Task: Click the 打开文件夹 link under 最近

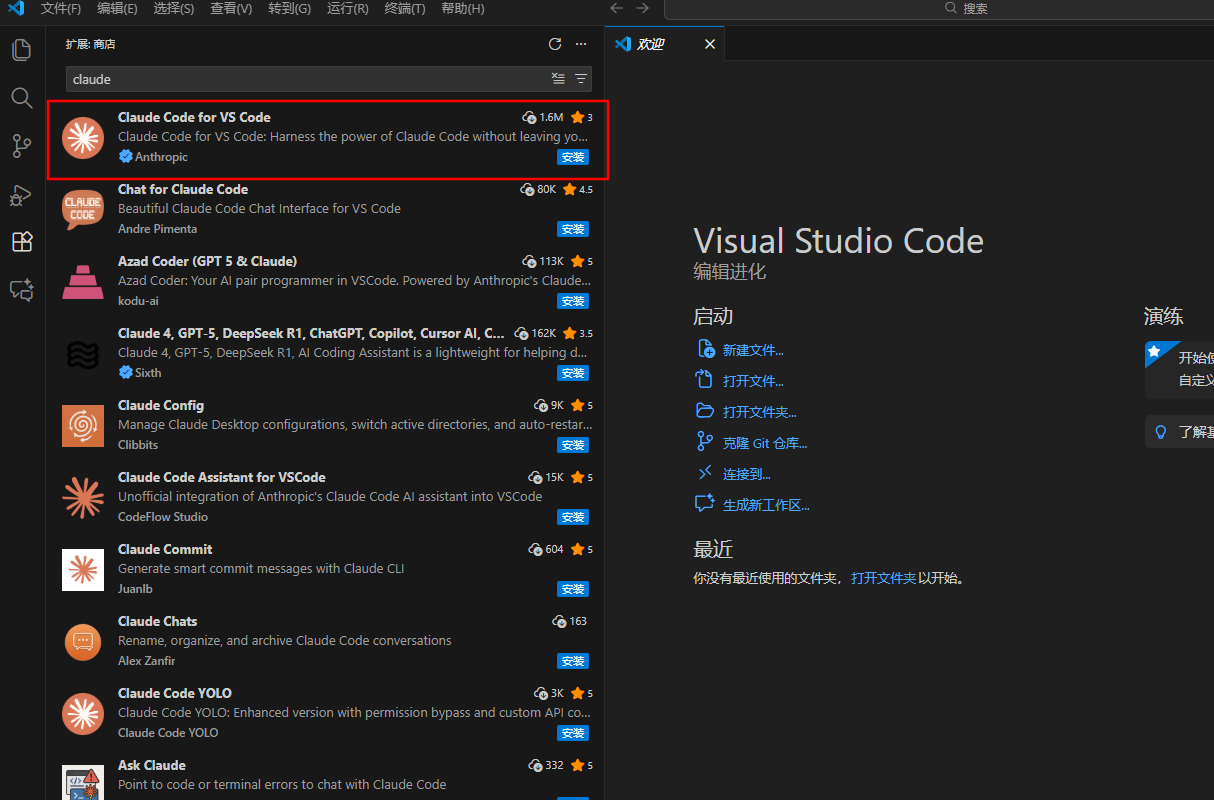Action: [x=883, y=578]
